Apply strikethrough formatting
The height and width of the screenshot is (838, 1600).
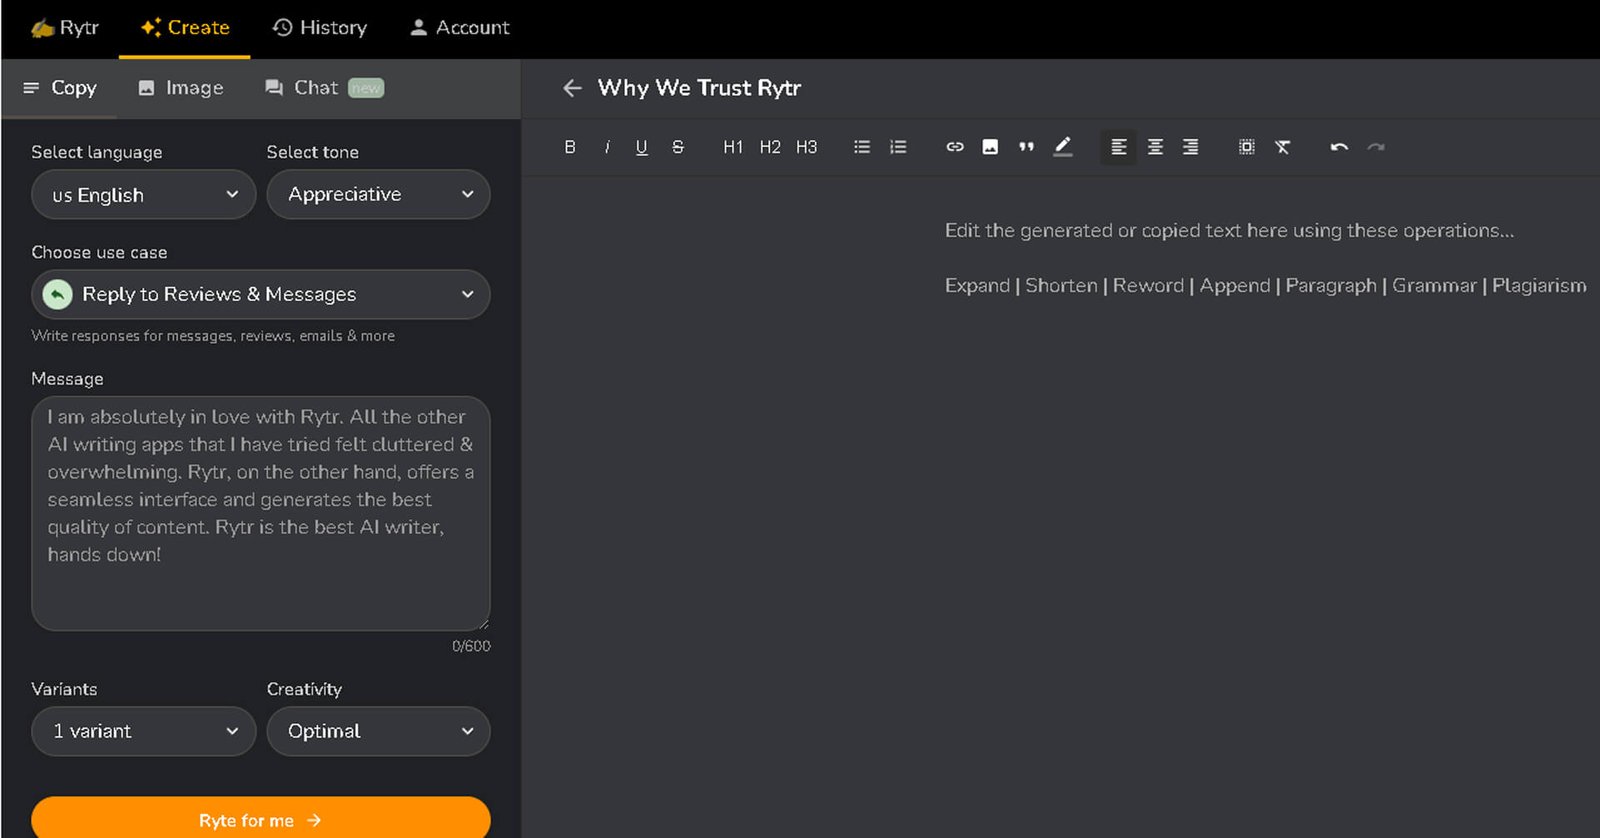coord(678,147)
